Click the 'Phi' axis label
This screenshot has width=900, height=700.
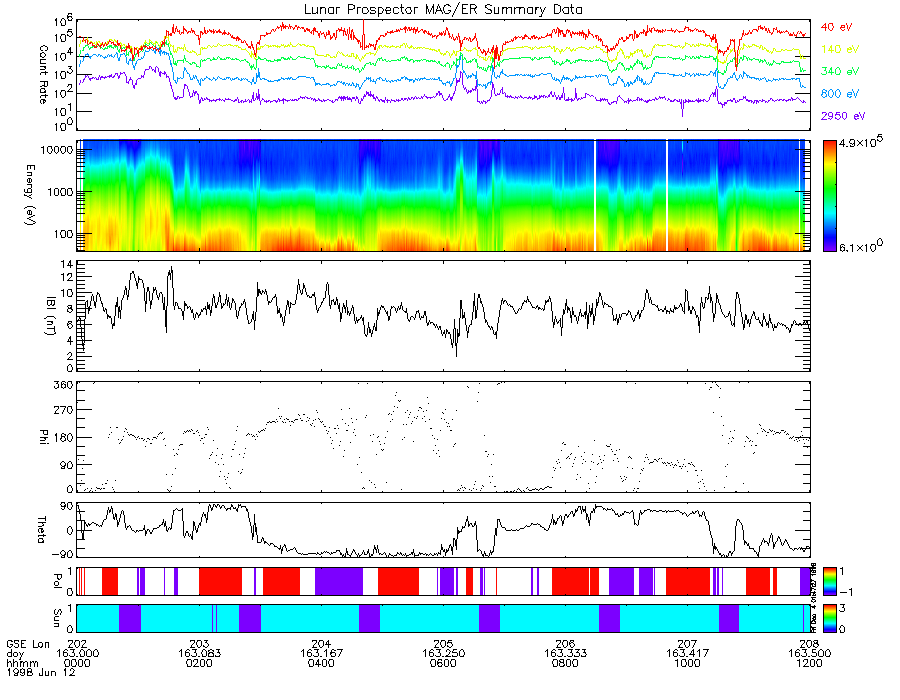coord(43,436)
